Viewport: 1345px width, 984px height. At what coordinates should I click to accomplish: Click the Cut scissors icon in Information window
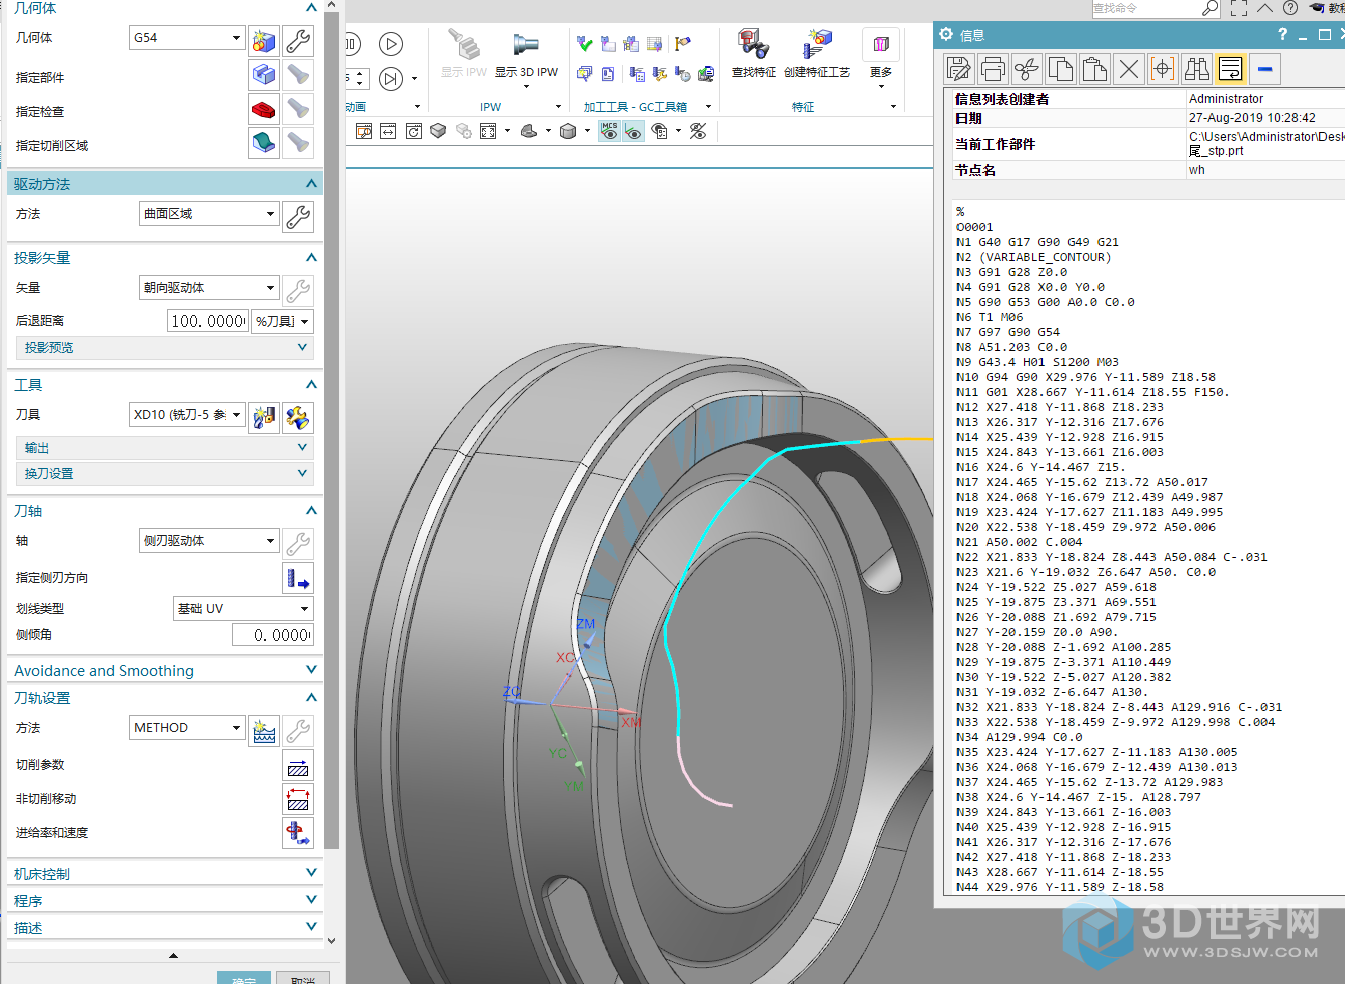pyautogui.click(x=1026, y=69)
